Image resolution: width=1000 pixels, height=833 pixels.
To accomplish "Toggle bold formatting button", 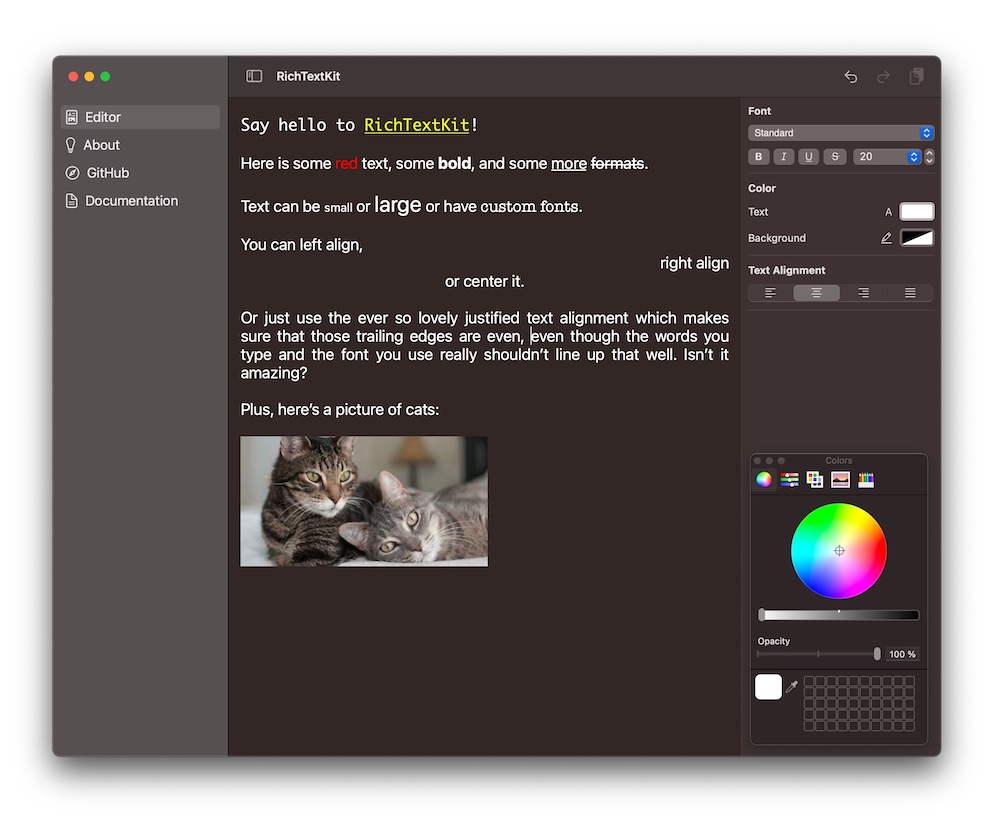I will point(758,157).
